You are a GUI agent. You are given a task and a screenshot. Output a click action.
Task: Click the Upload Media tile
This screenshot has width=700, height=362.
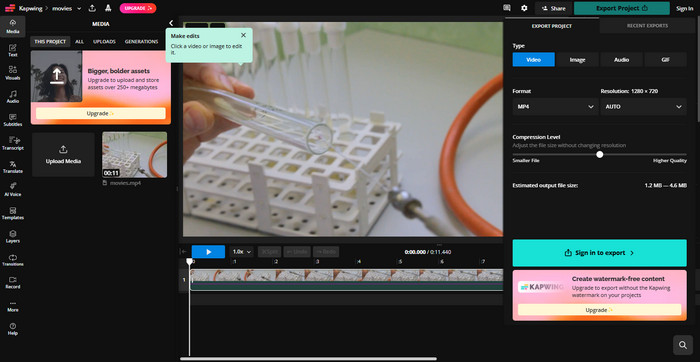[63, 154]
